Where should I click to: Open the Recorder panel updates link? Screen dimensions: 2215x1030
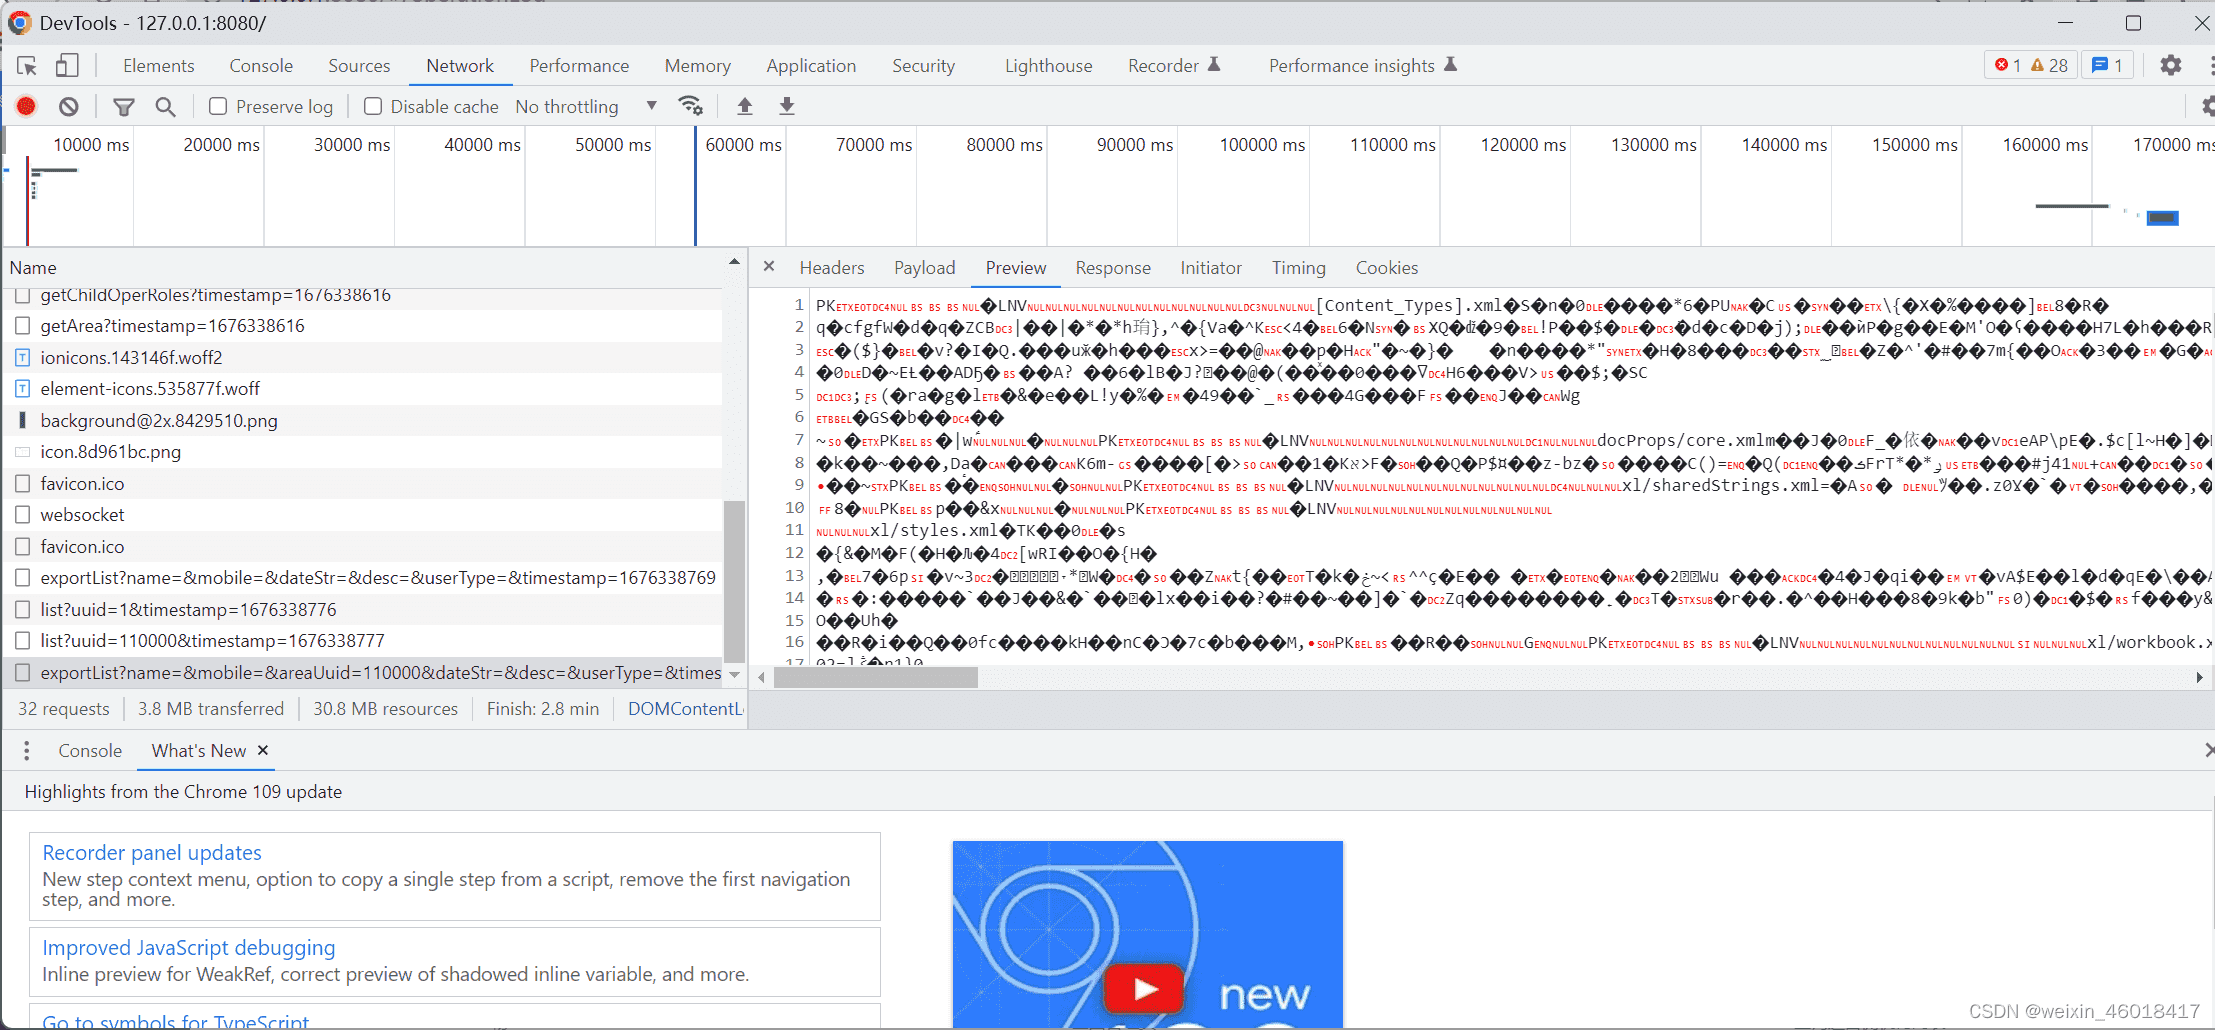152,852
